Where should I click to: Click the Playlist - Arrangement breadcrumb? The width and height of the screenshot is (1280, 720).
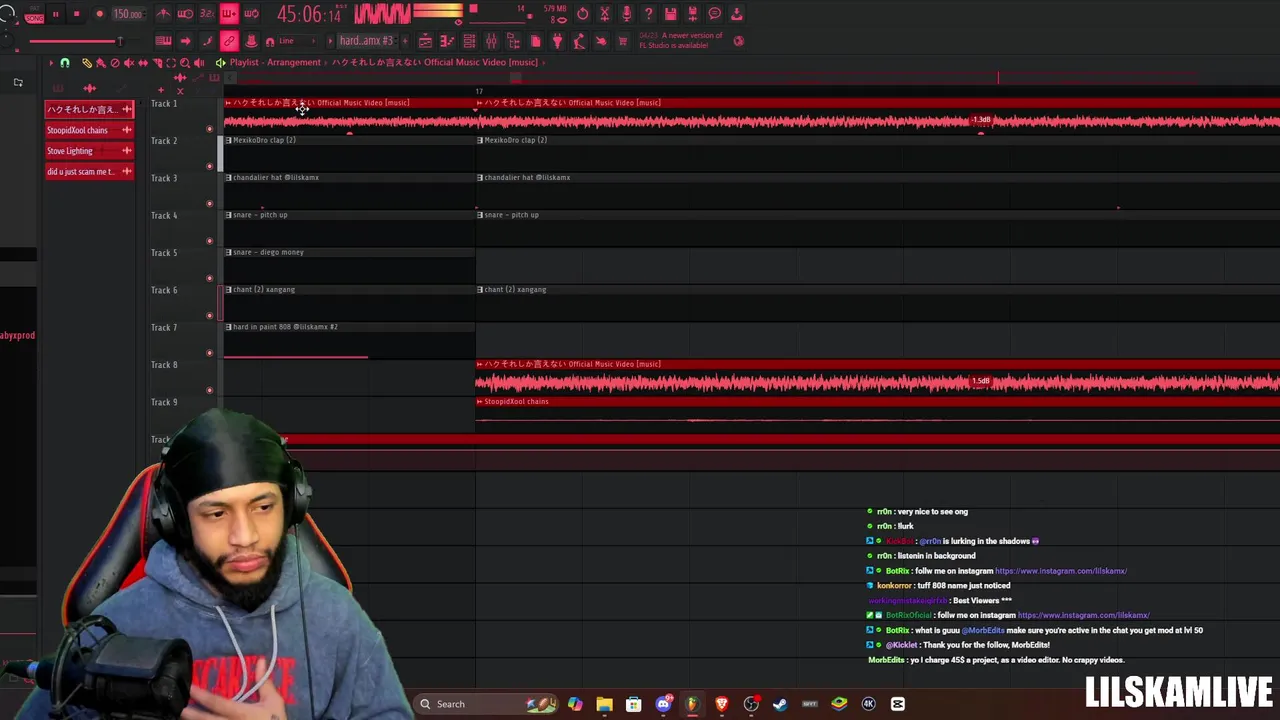coord(275,62)
